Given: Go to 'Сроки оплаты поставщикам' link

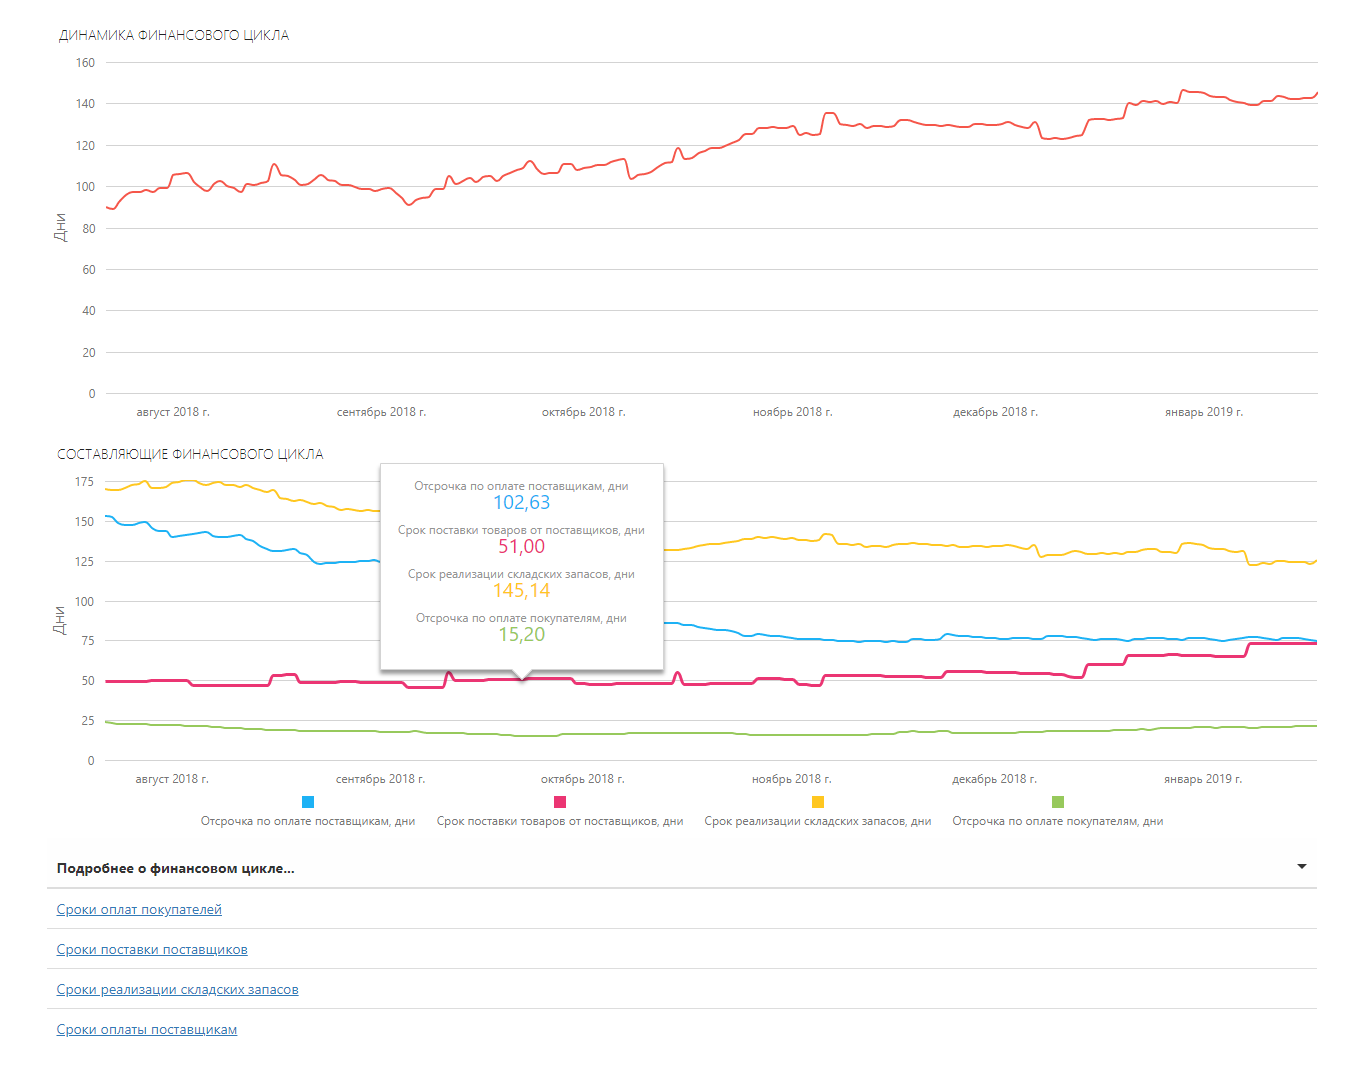Looking at the screenshot, I should click(x=147, y=1029).
